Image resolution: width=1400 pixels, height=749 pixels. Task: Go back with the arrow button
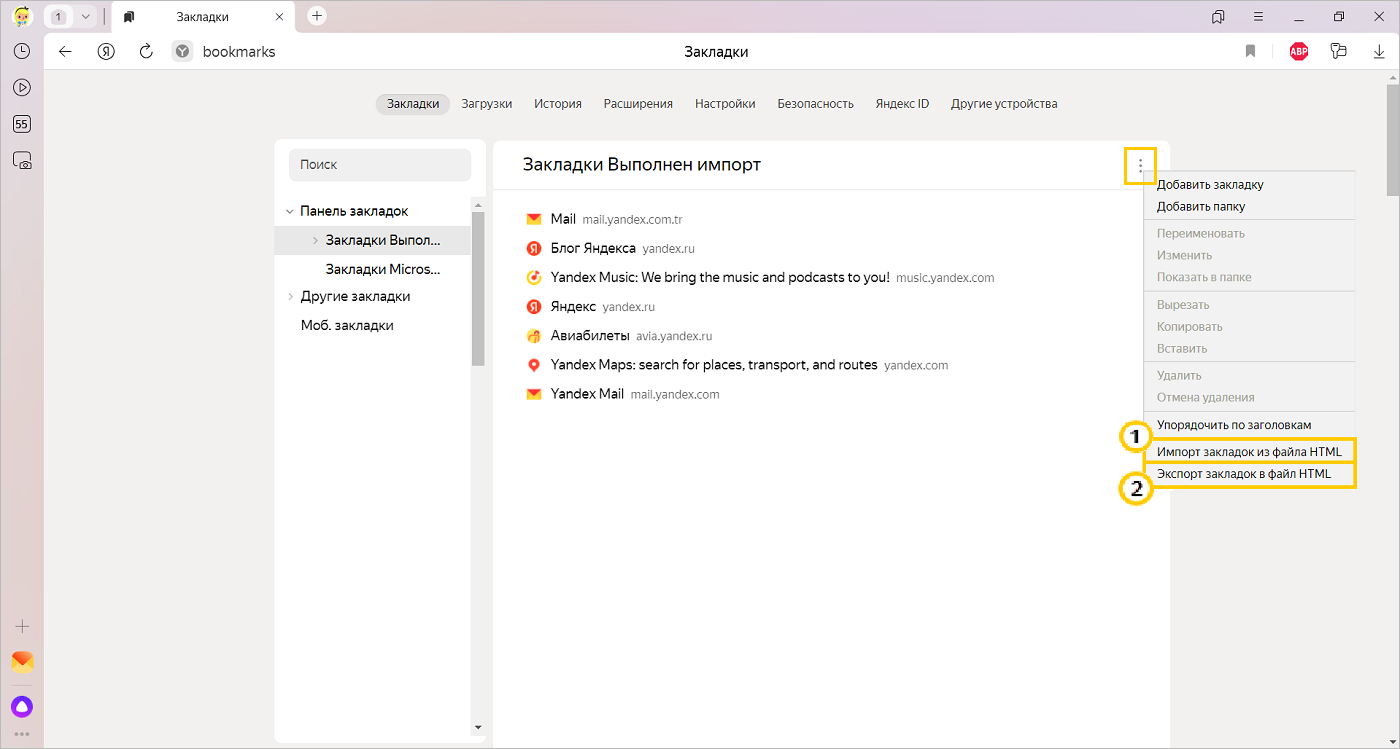pyautogui.click(x=65, y=52)
